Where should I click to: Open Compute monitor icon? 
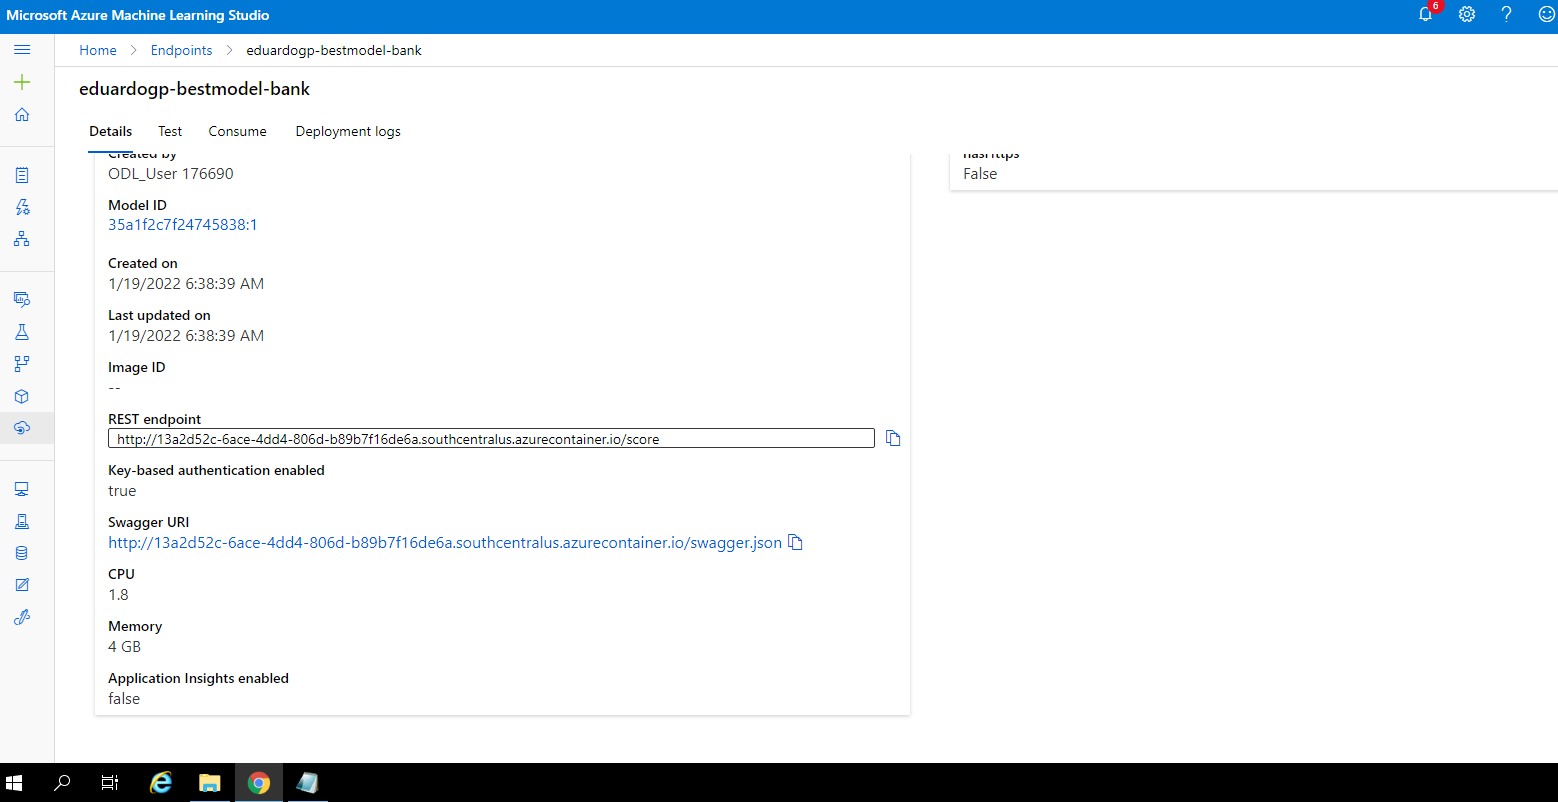[x=22, y=489]
